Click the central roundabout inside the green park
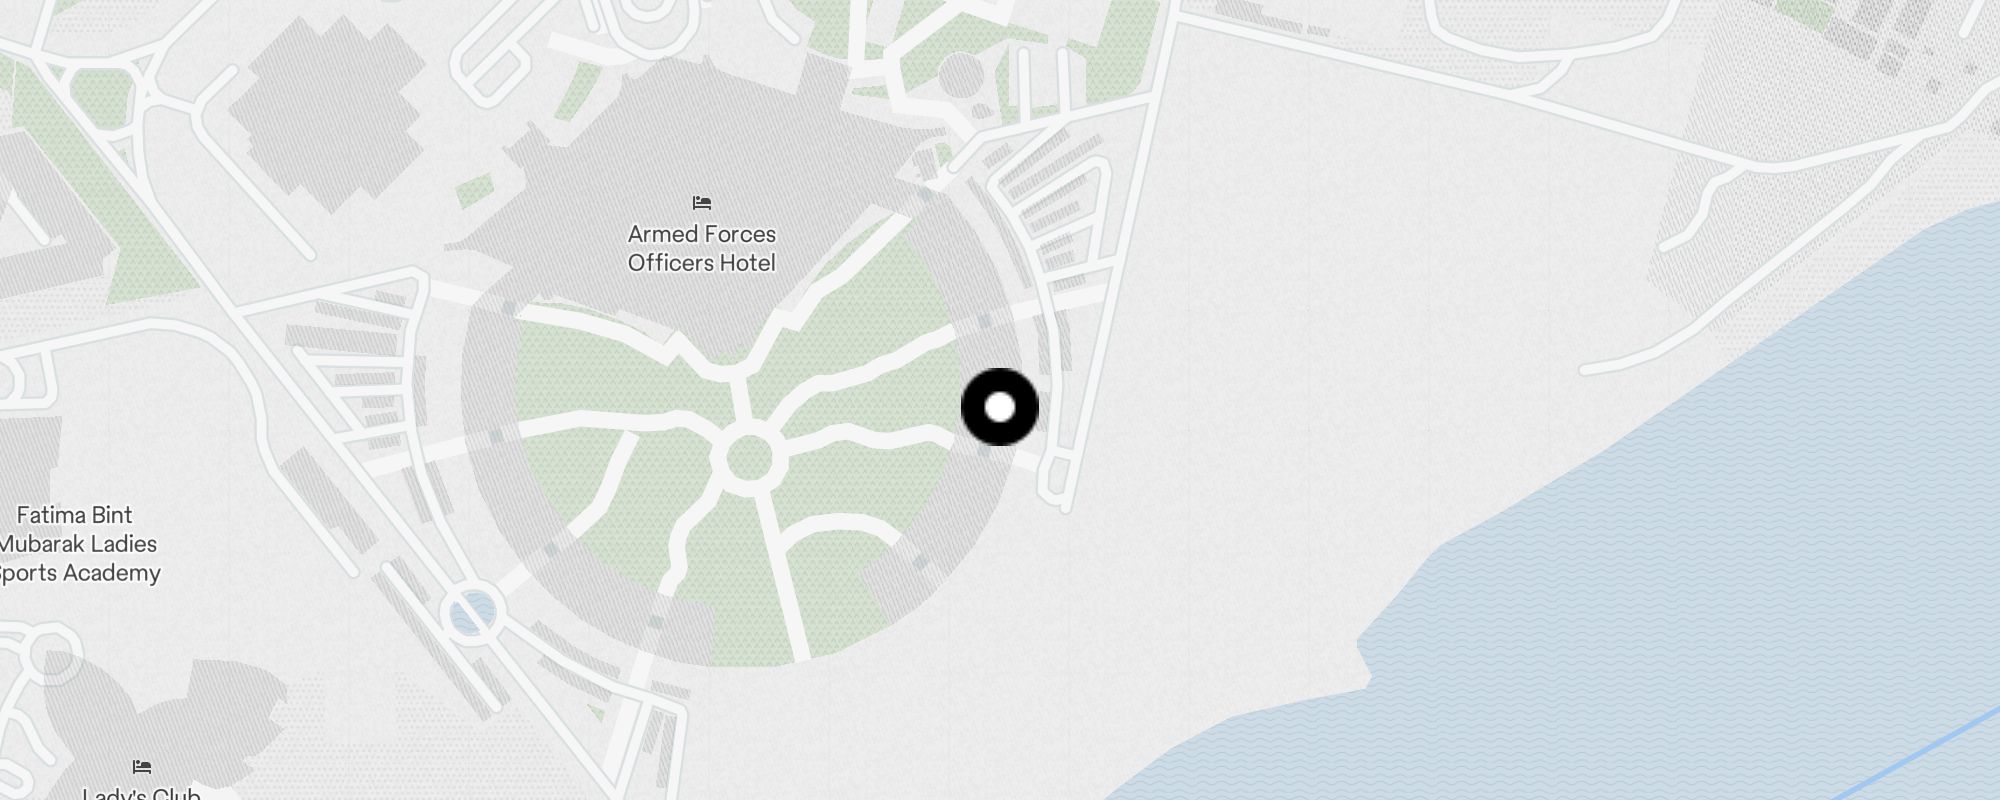The image size is (2000, 800). pyautogui.click(x=748, y=459)
